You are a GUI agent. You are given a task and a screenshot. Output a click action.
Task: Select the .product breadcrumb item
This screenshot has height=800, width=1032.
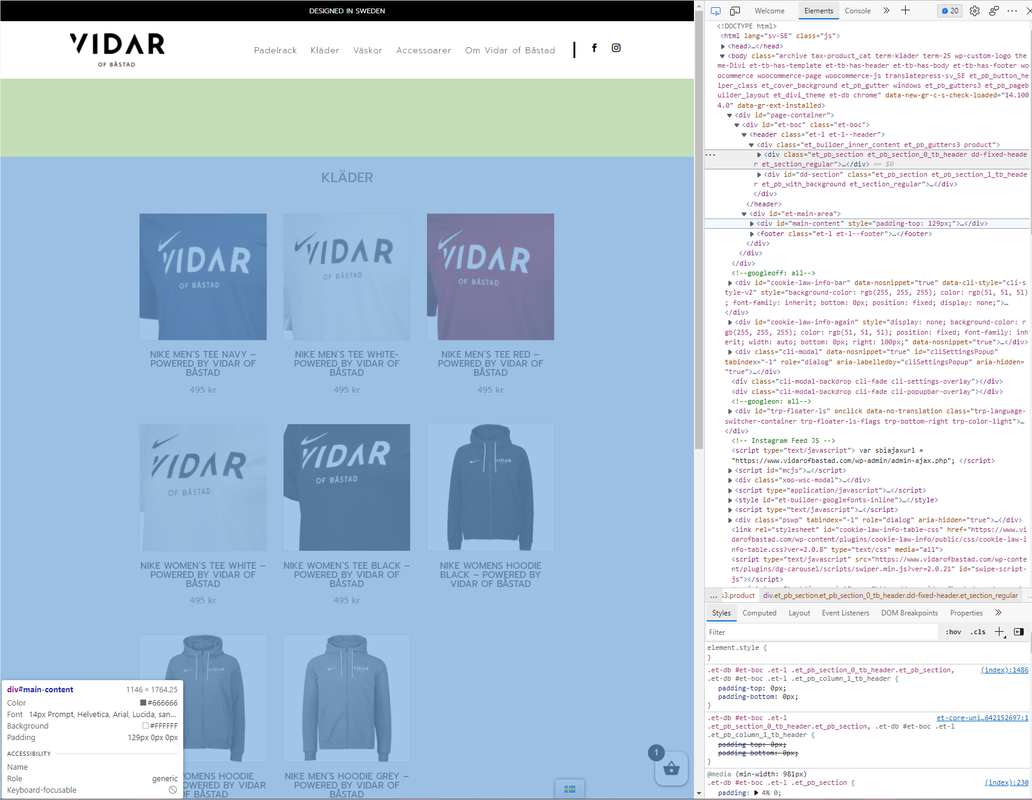[738, 595]
